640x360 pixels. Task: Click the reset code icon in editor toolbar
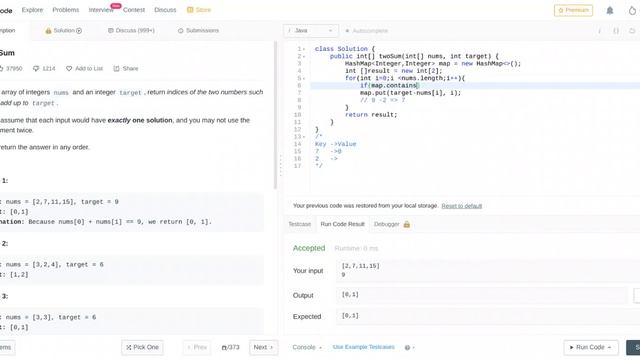point(632,31)
